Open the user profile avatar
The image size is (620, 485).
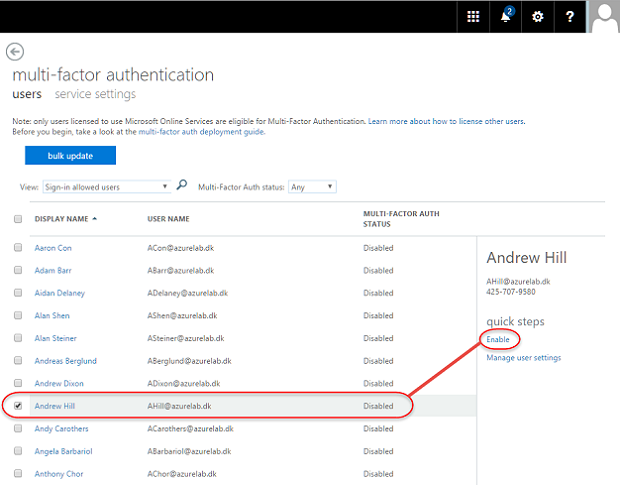point(603,16)
